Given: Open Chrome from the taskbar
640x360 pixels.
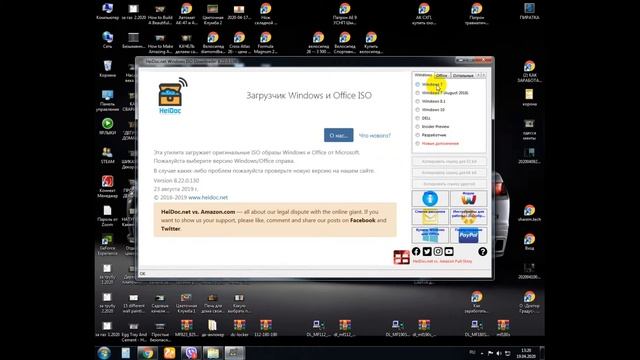Looking at the screenshot, I should (147, 353).
